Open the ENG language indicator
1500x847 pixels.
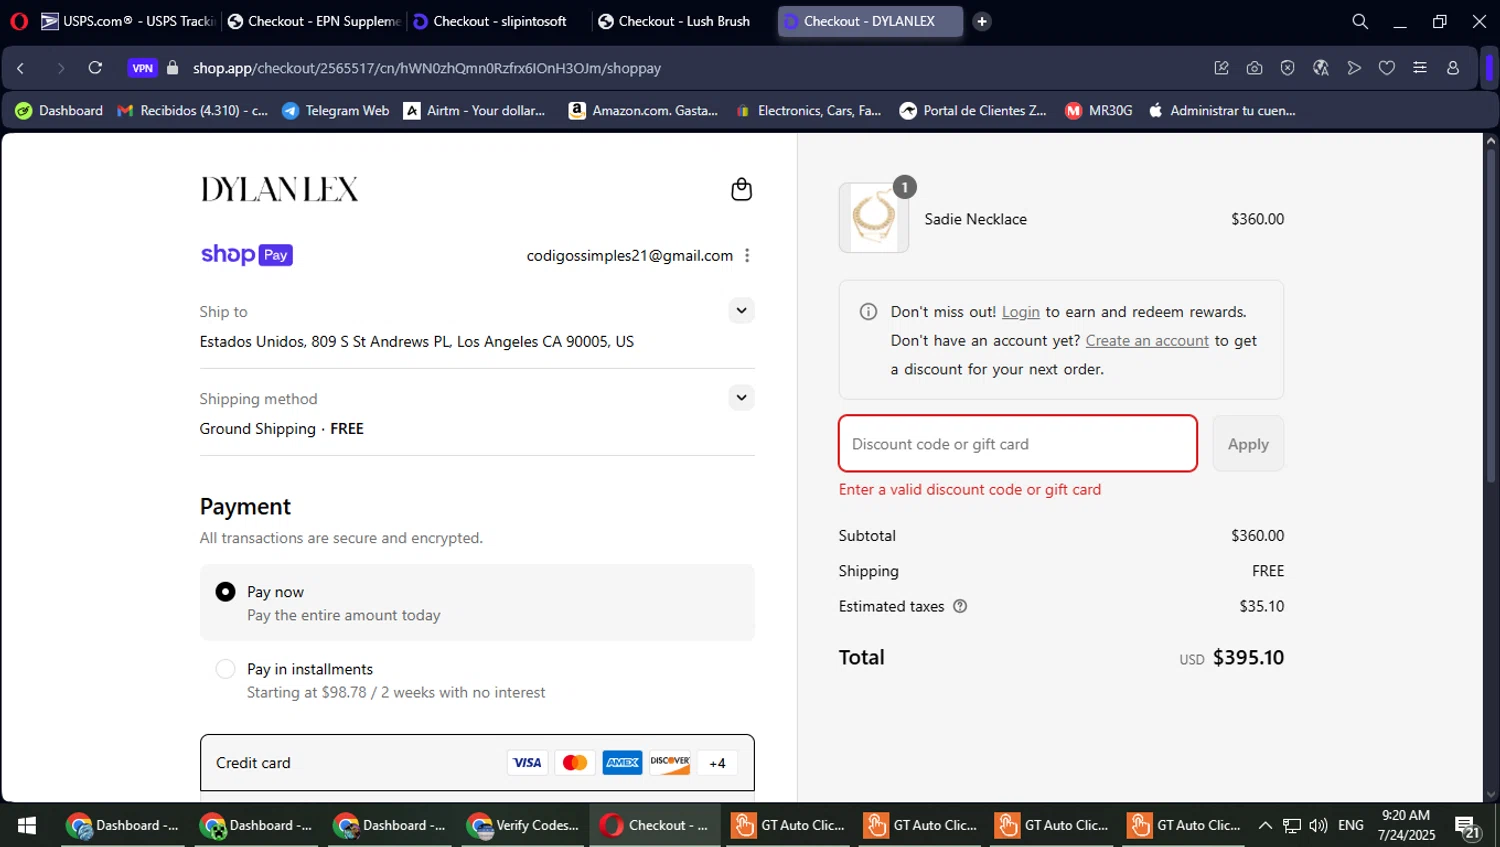[1350, 825]
